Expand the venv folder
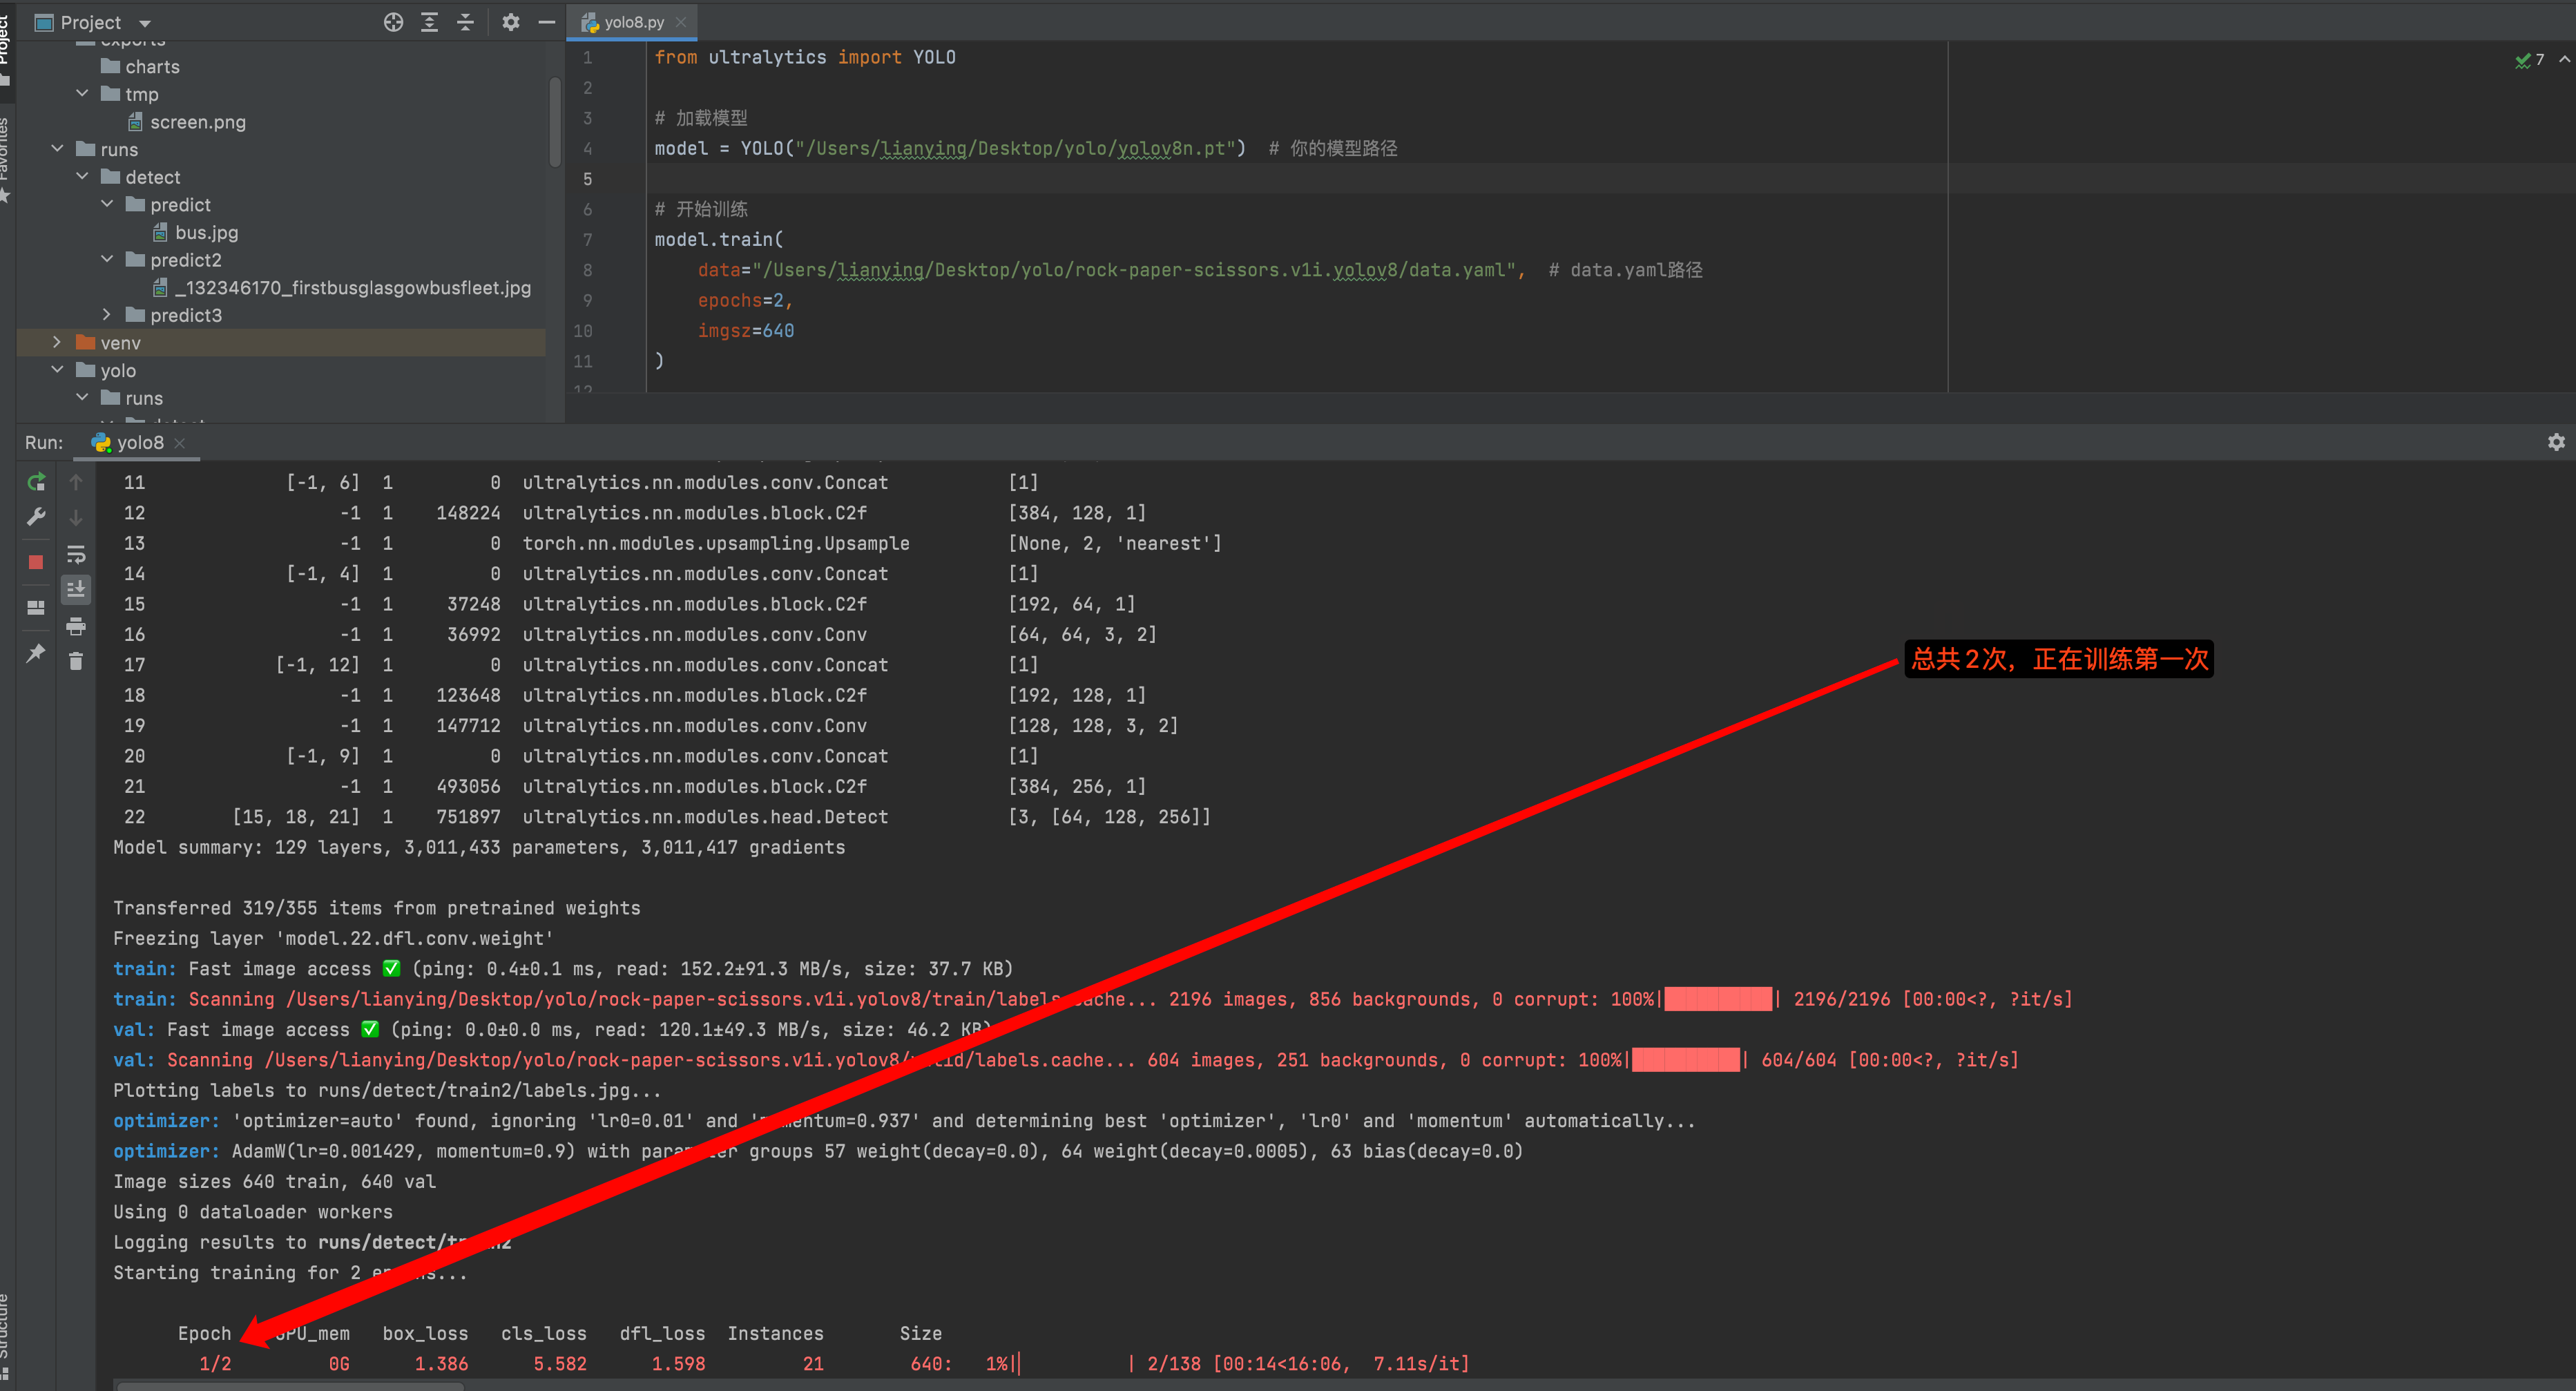 57,342
